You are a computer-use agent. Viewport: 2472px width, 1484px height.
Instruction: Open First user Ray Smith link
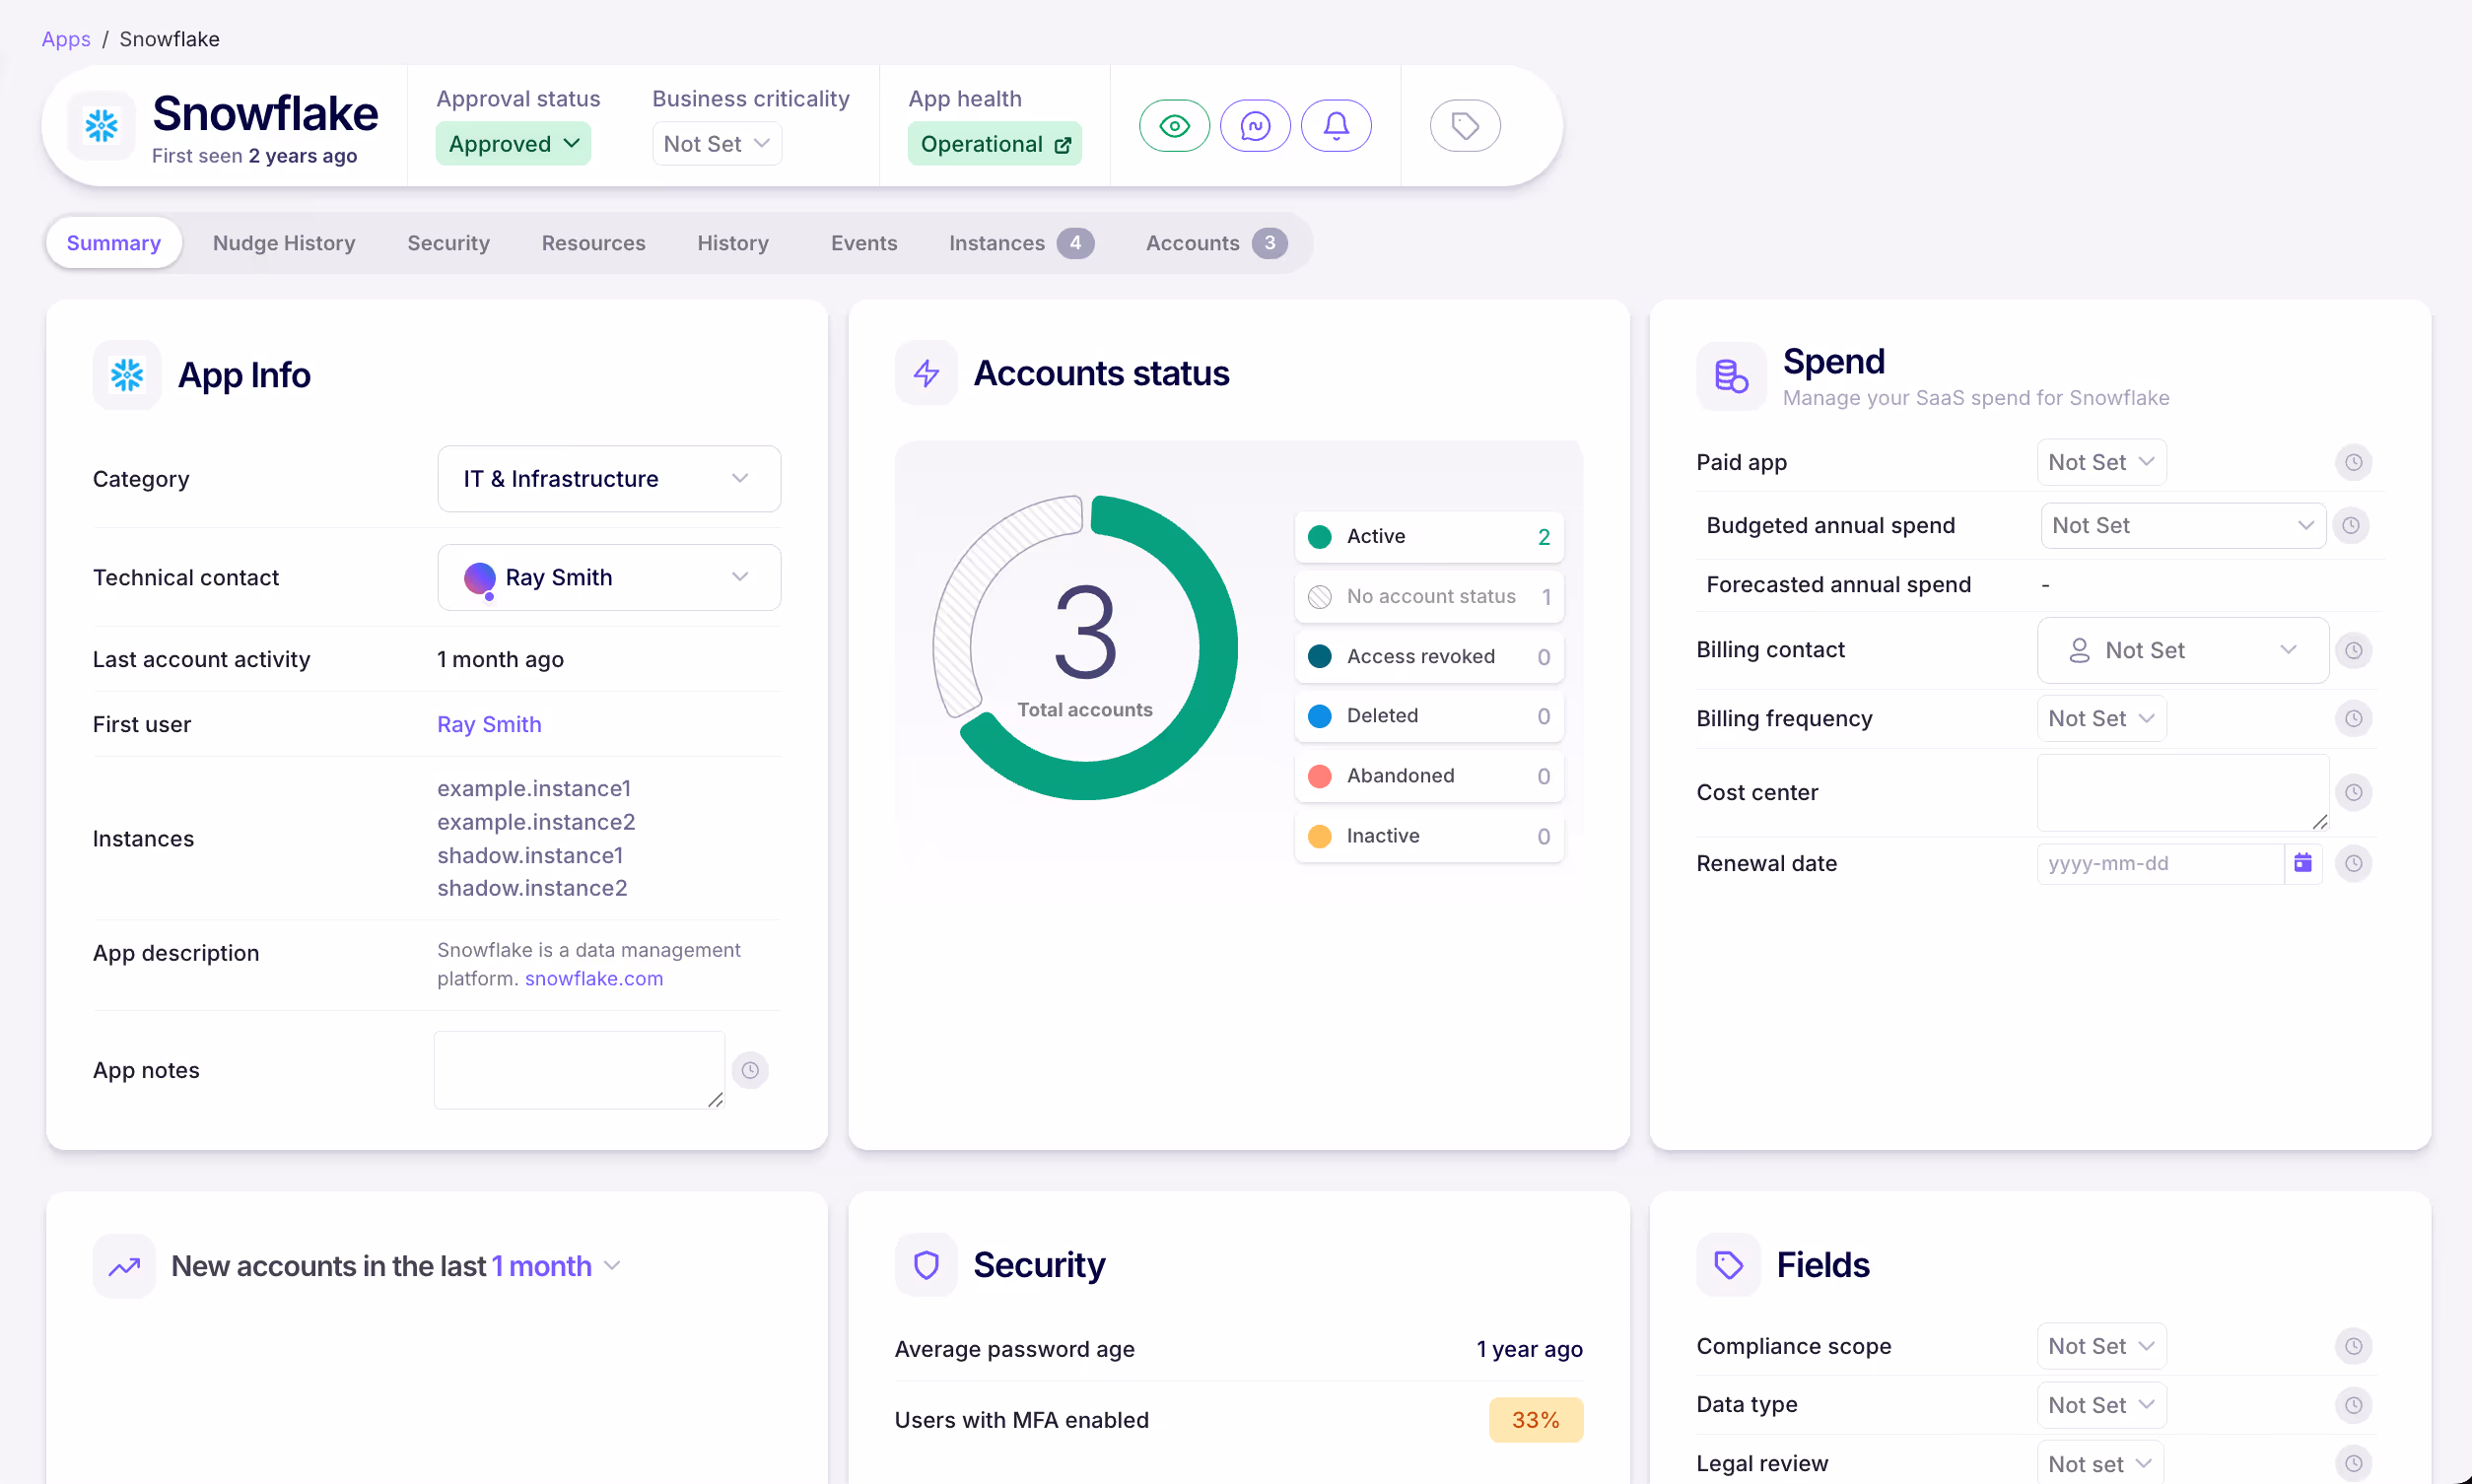point(489,724)
